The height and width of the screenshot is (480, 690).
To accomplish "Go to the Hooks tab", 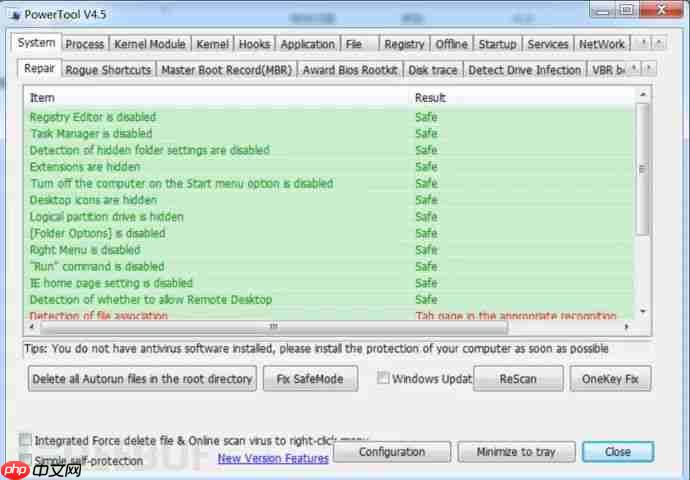I will pyautogui.click(x=254, y=44).
